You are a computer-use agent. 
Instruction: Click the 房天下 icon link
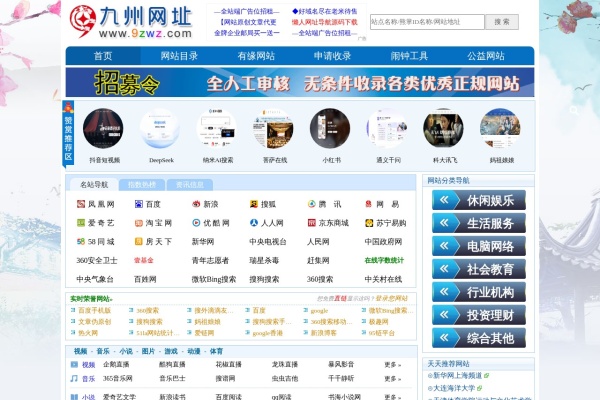[139, 242]
